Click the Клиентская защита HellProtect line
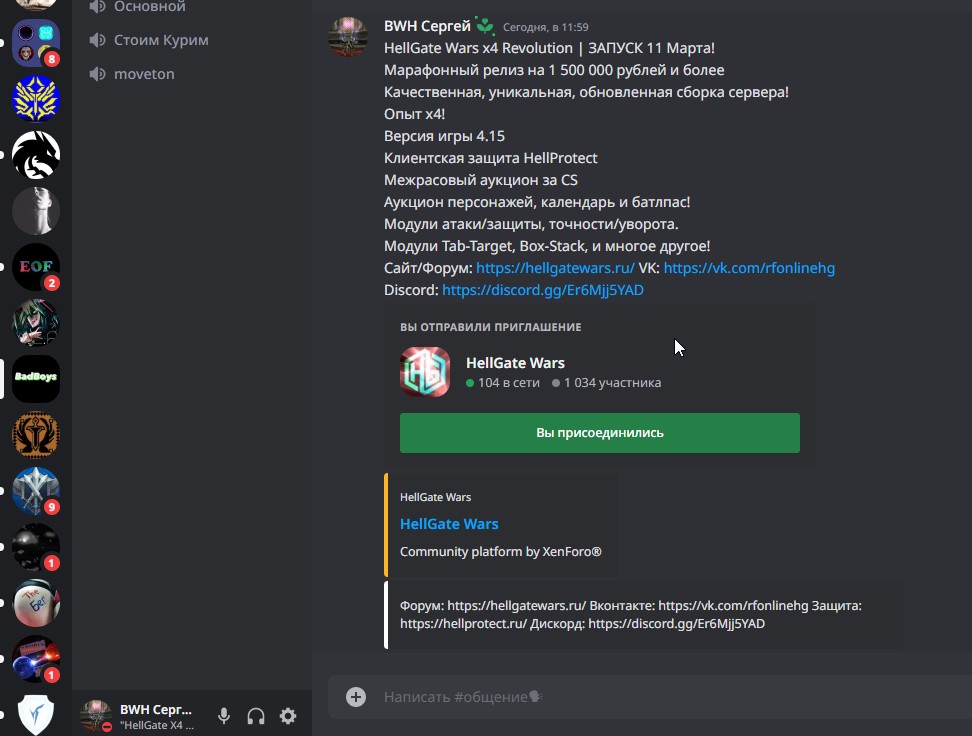This screenshot has width=972, height=736. [490, 158]
